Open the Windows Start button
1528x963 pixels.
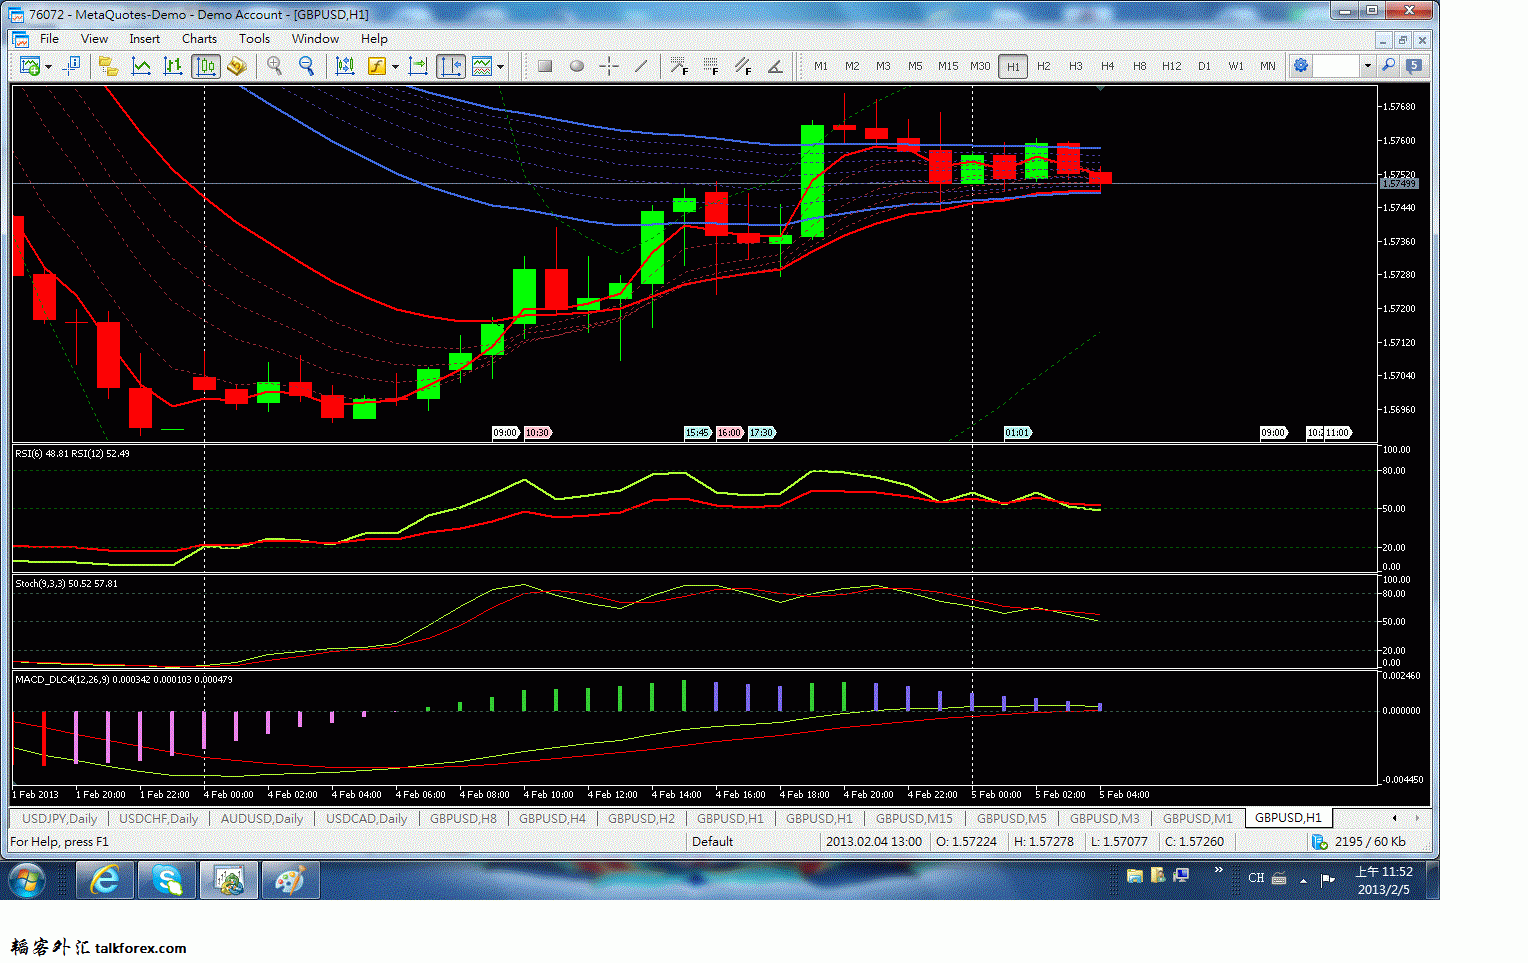27,880
